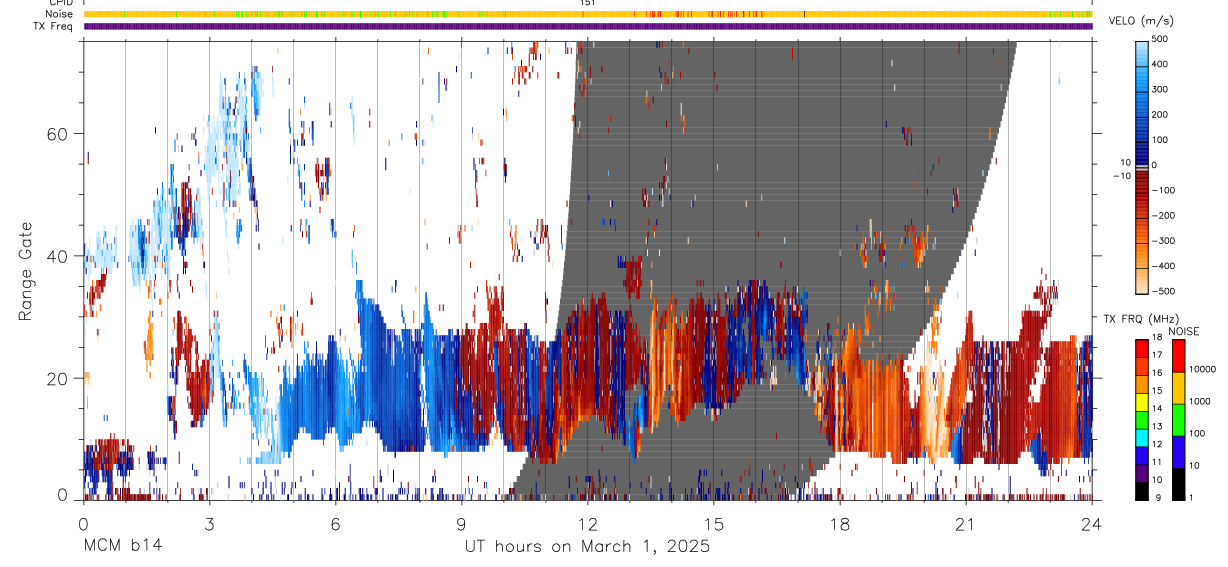Click the green 13–14 MHz swatch in TX FRQ legend

click(x=1142, y=419)
